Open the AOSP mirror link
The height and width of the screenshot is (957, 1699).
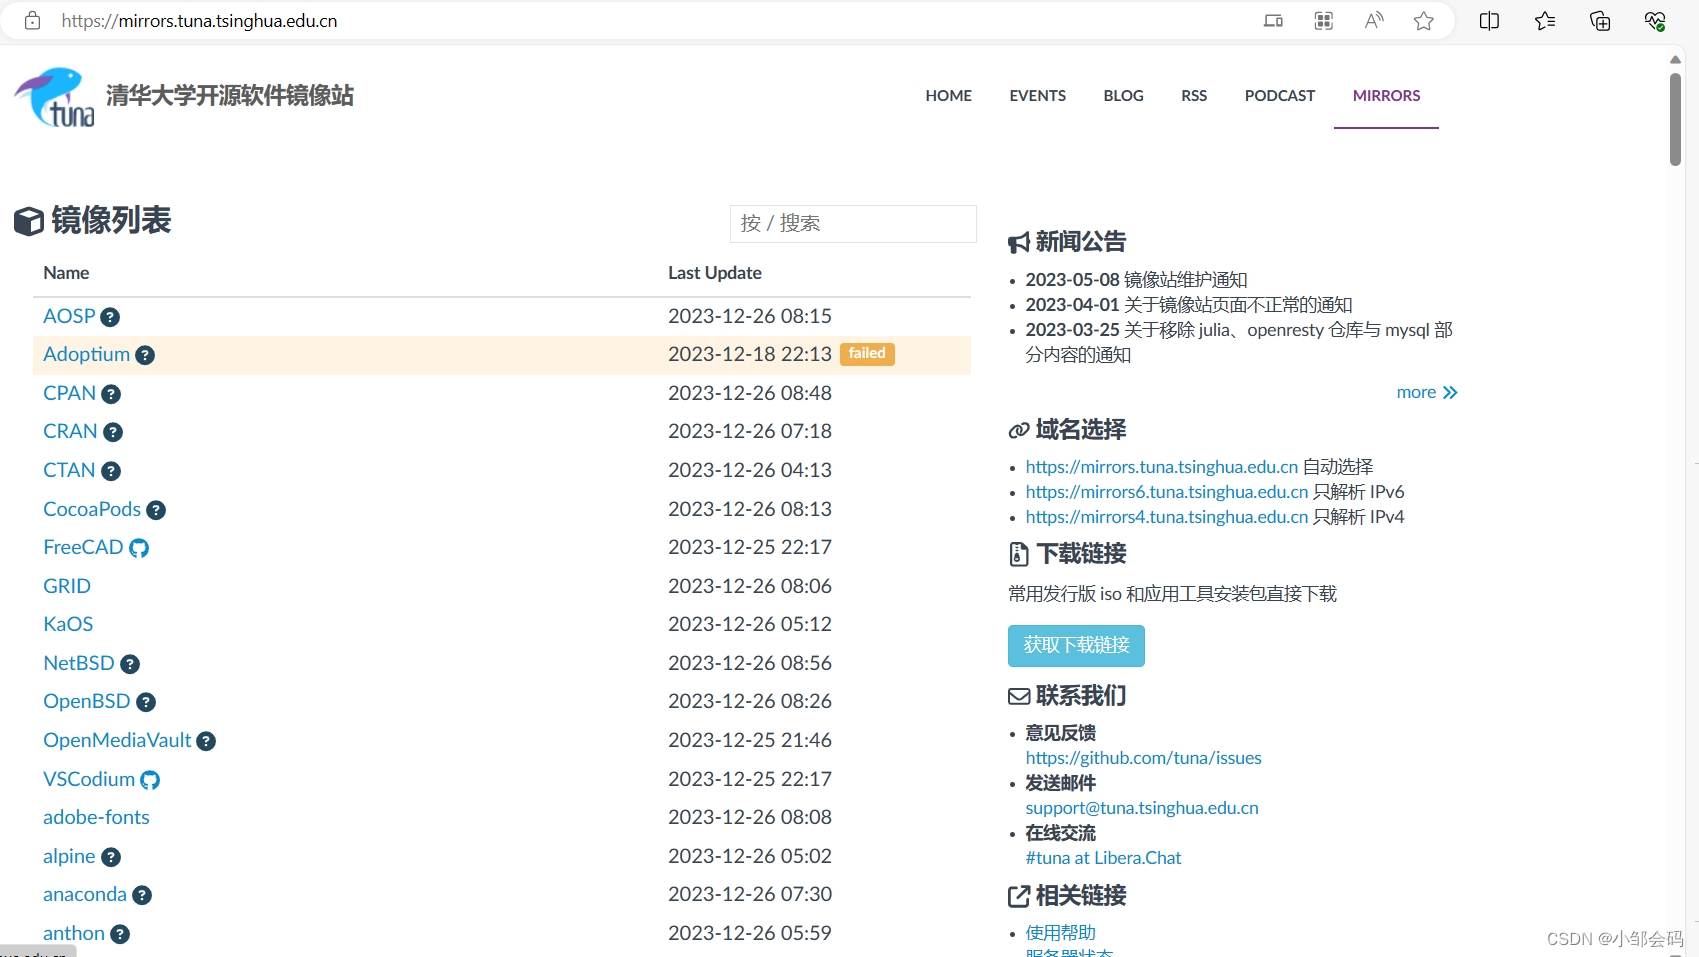pos(69,316)
